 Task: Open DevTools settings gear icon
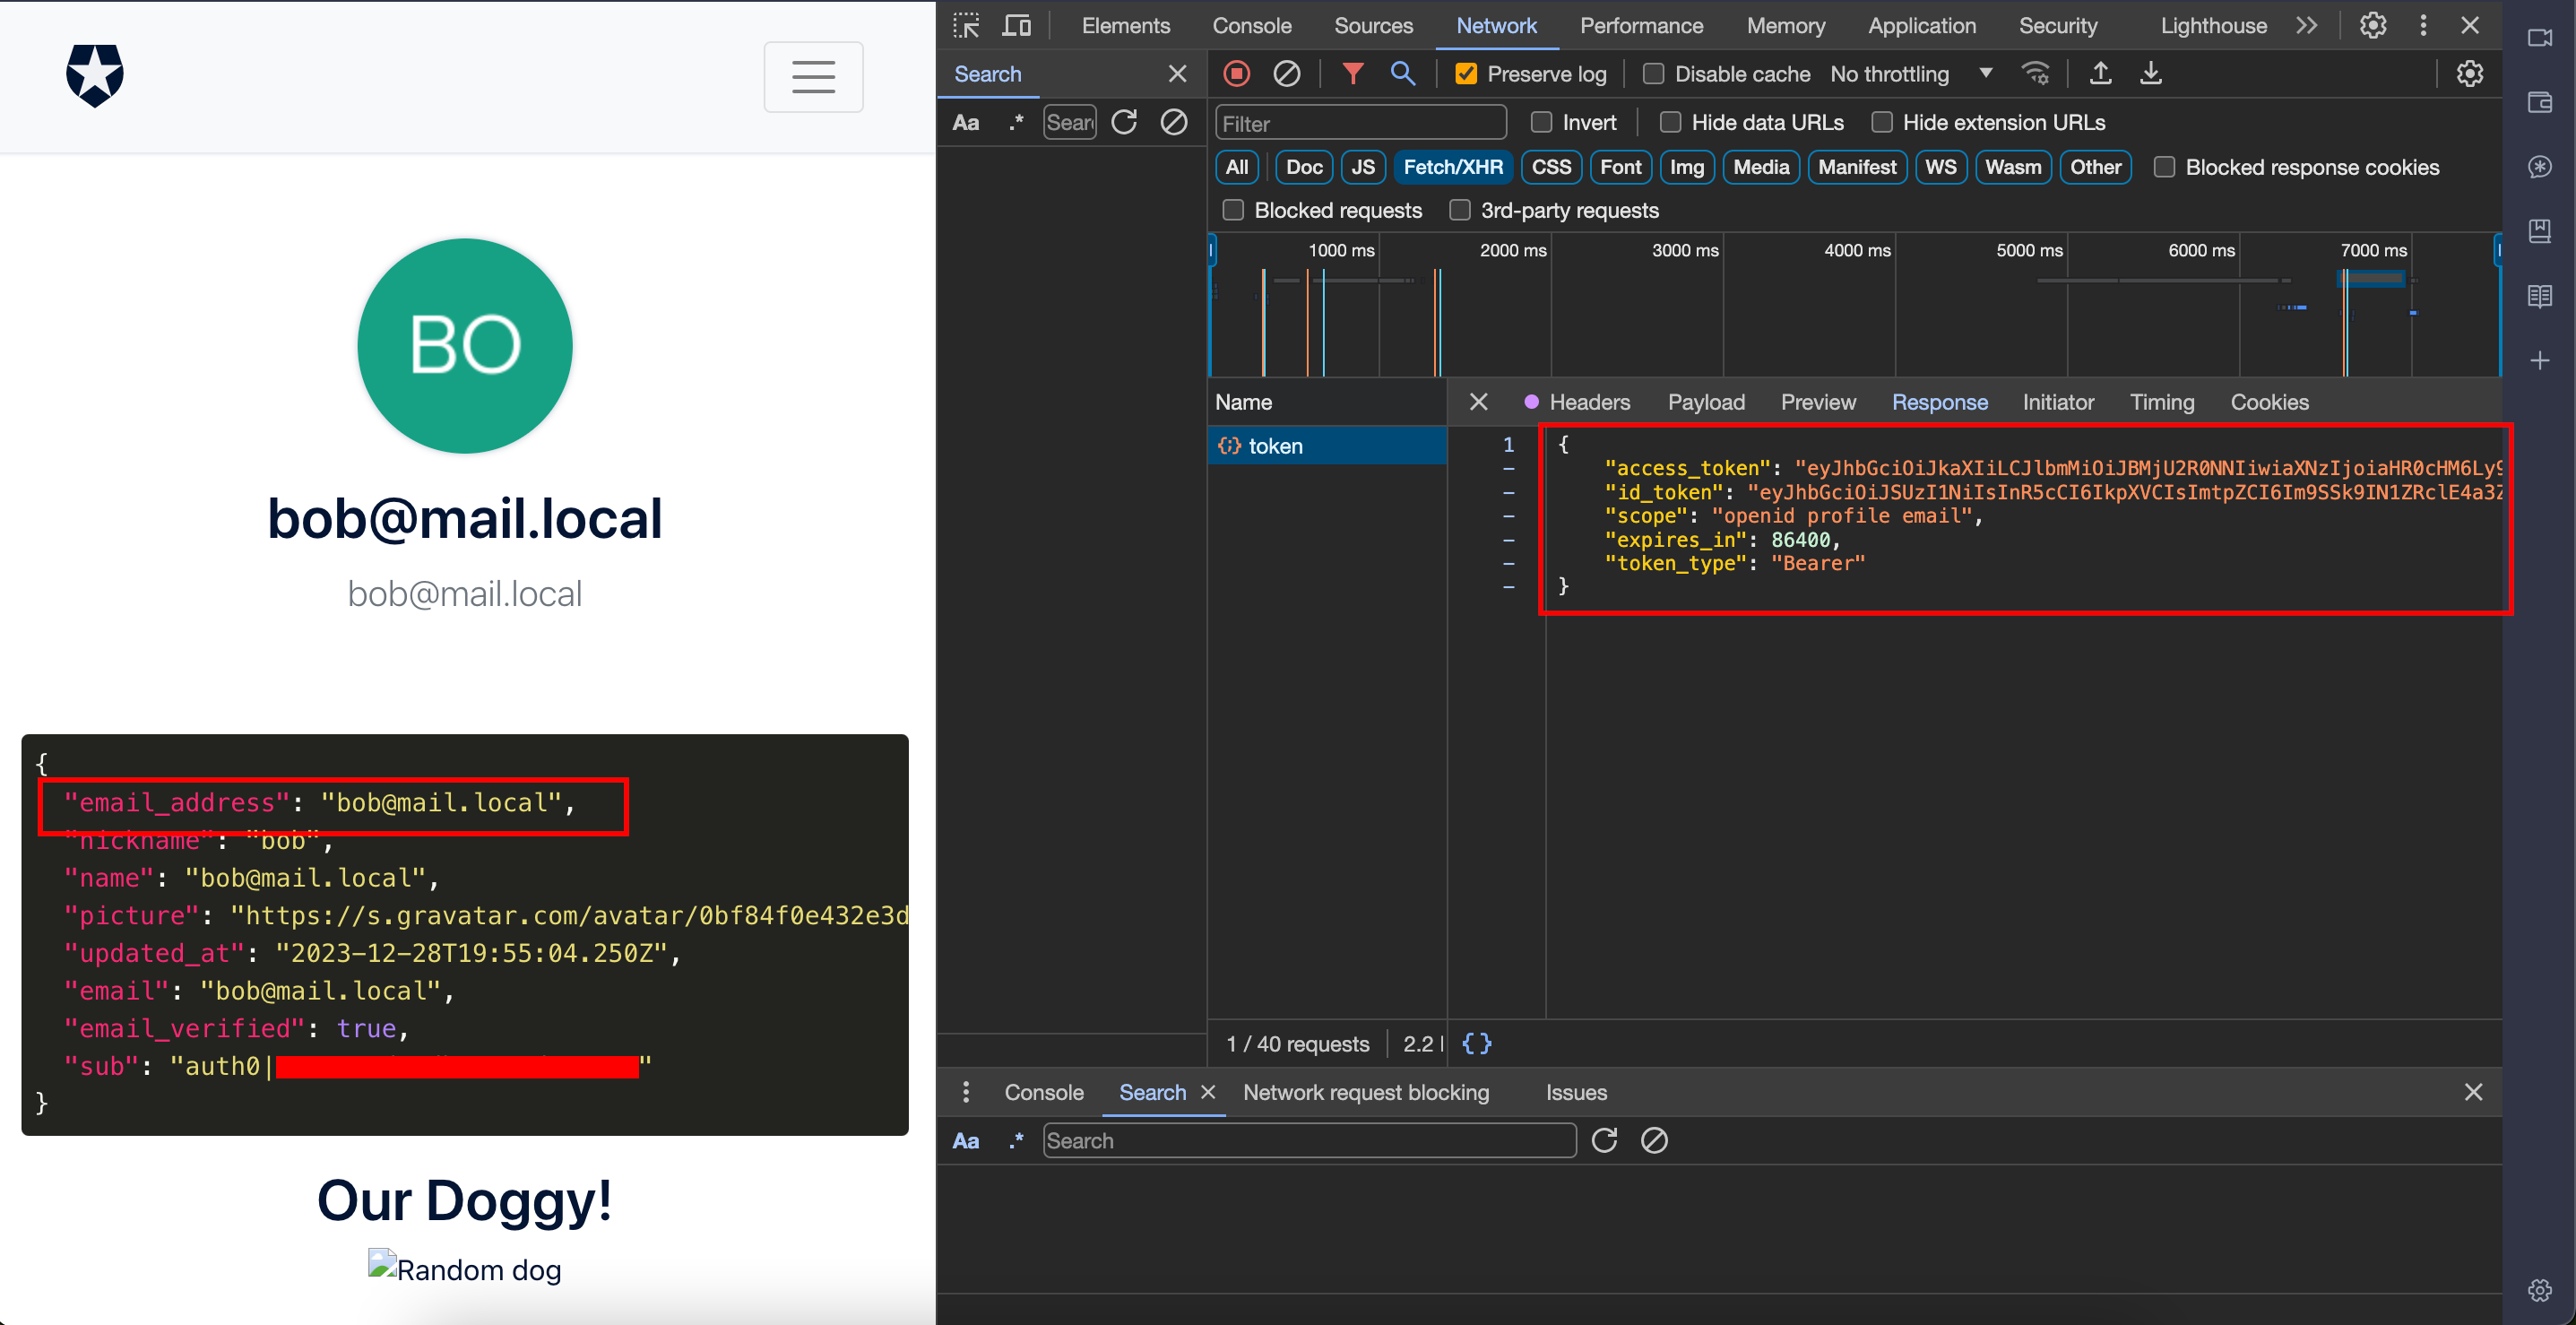click(2372, 26)
